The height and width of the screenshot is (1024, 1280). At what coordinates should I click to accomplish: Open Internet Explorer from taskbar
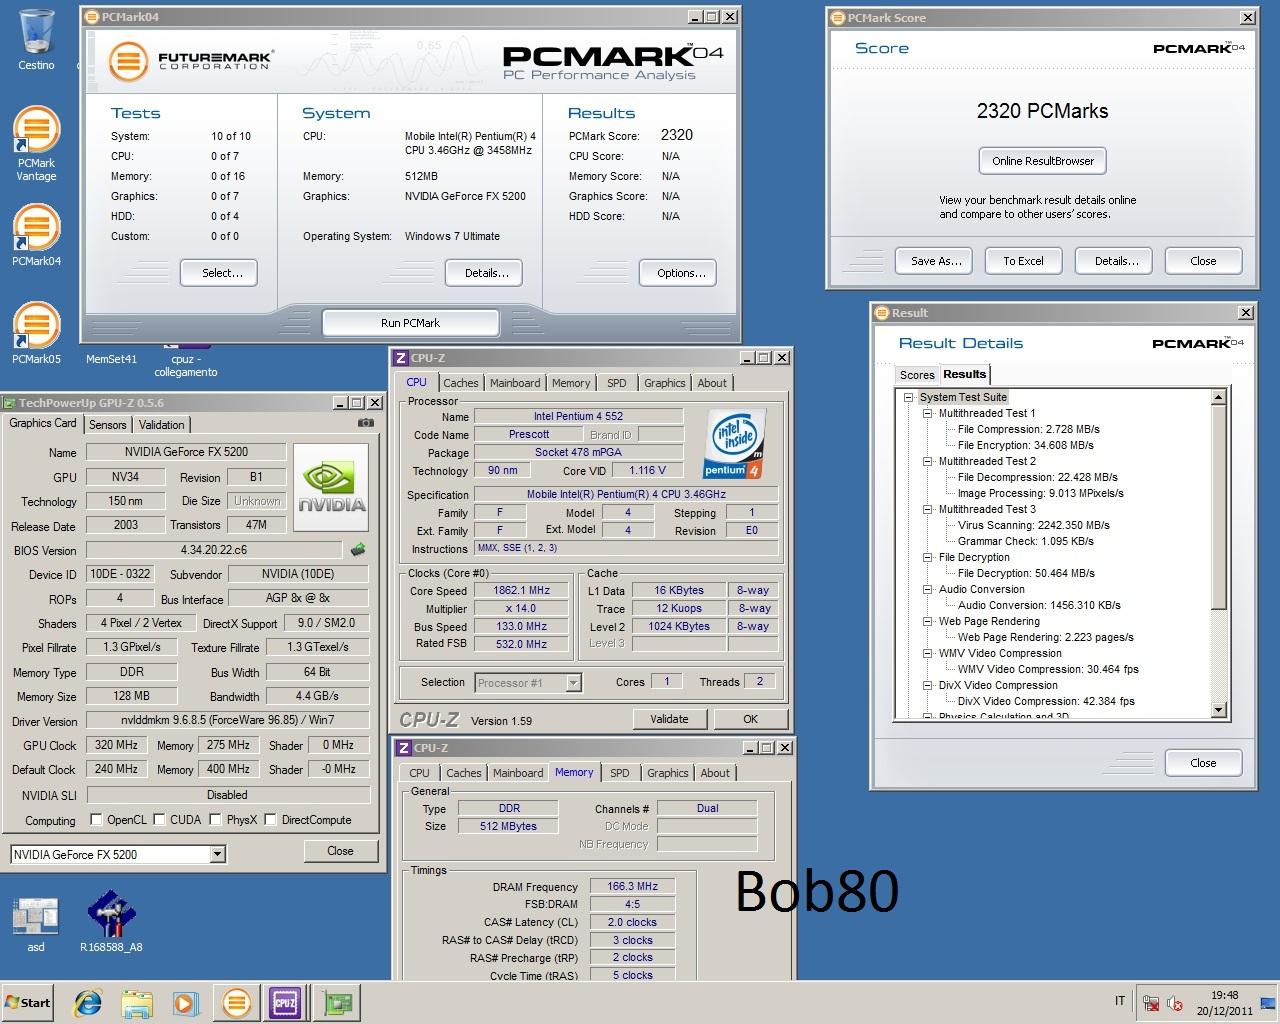pyautogui.click(x=88, y=1003)
